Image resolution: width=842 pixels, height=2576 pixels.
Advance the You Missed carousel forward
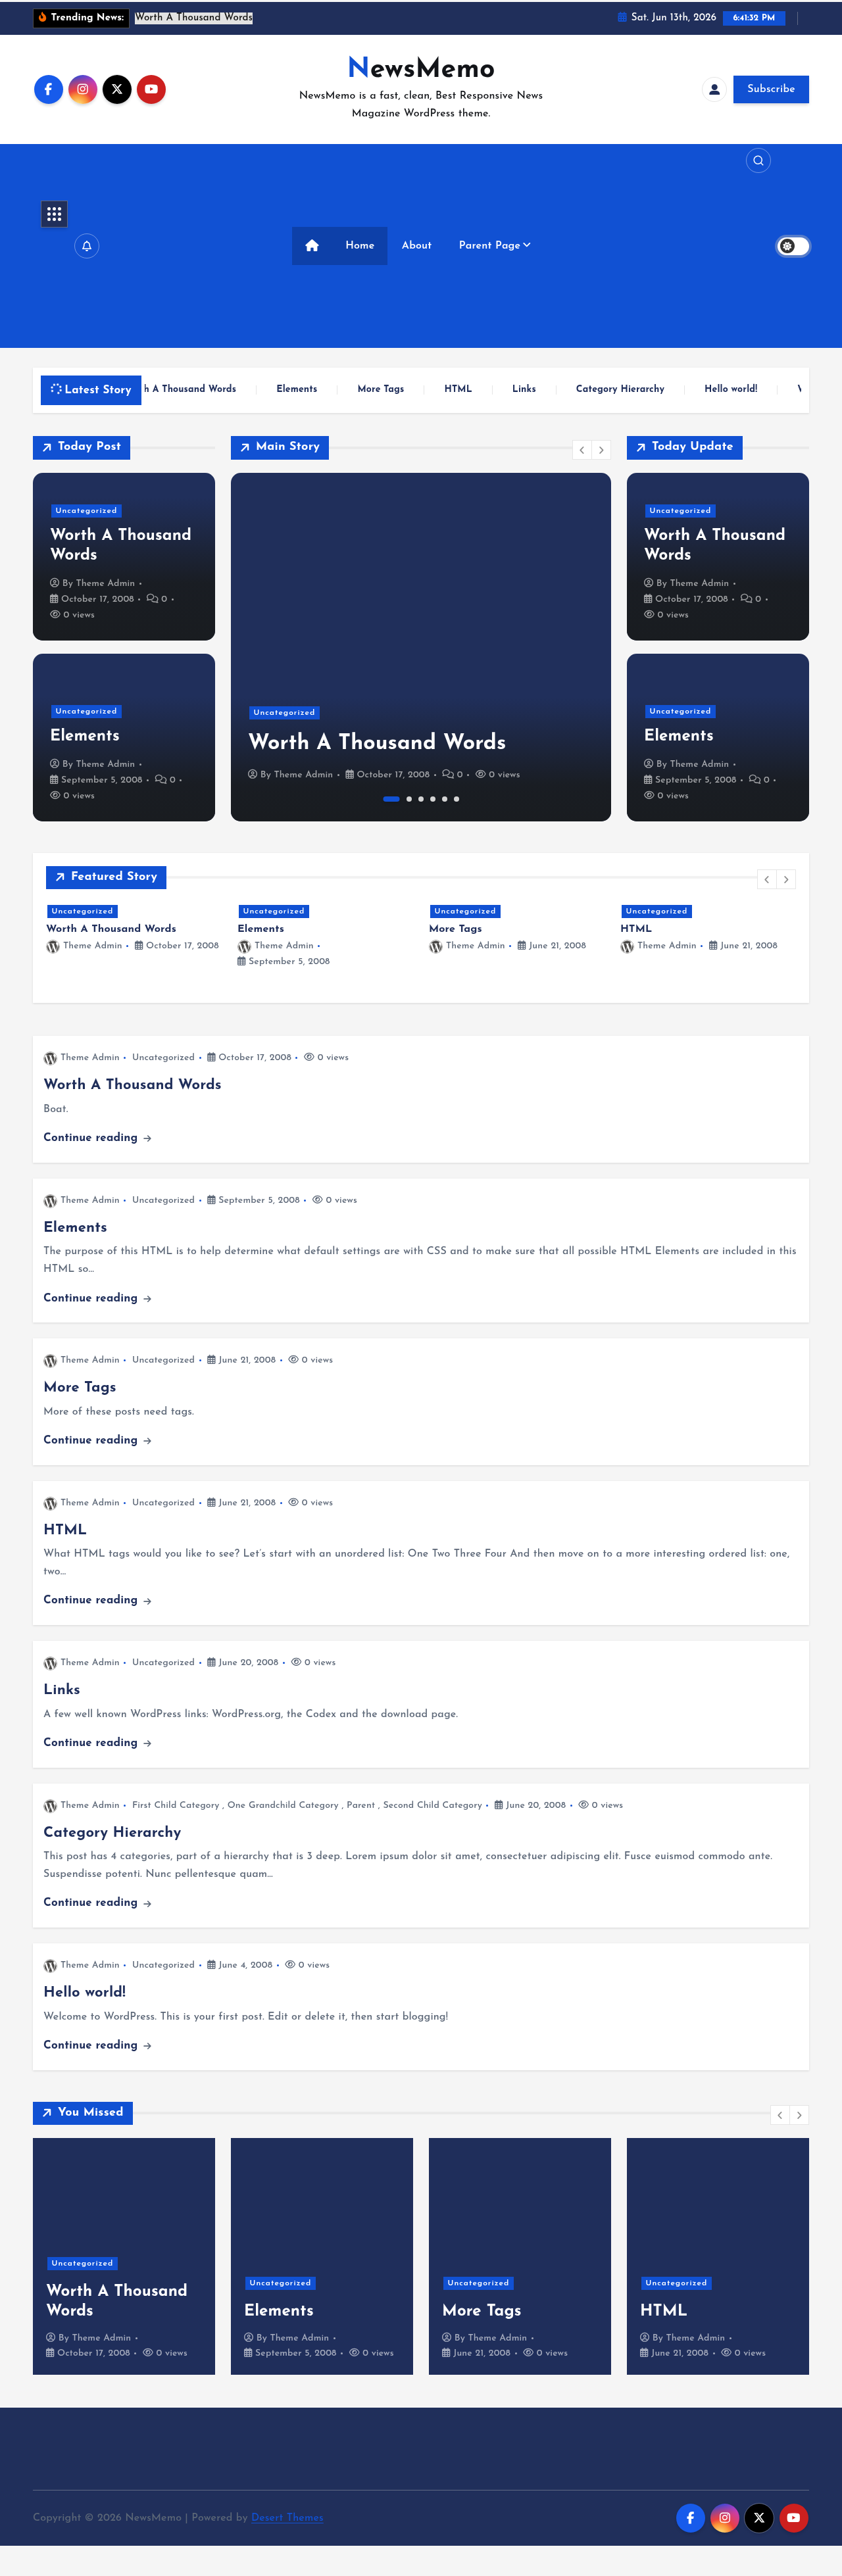[799, 2114]
